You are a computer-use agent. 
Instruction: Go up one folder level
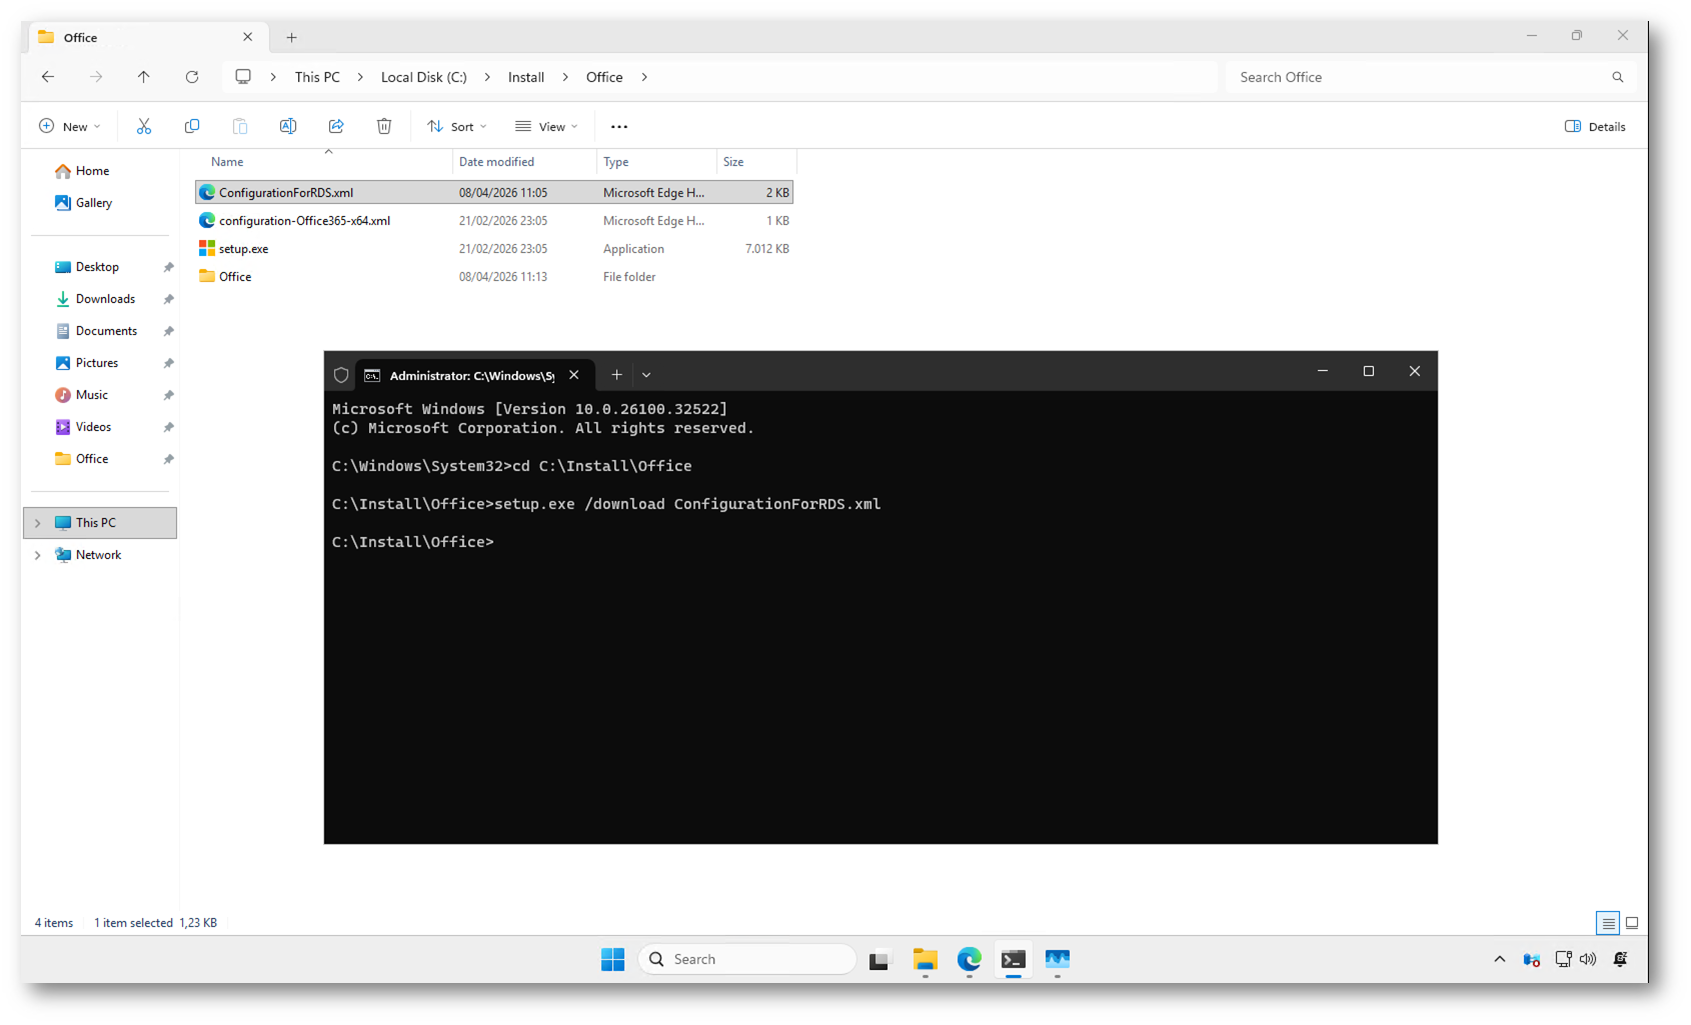pos(144,77)
